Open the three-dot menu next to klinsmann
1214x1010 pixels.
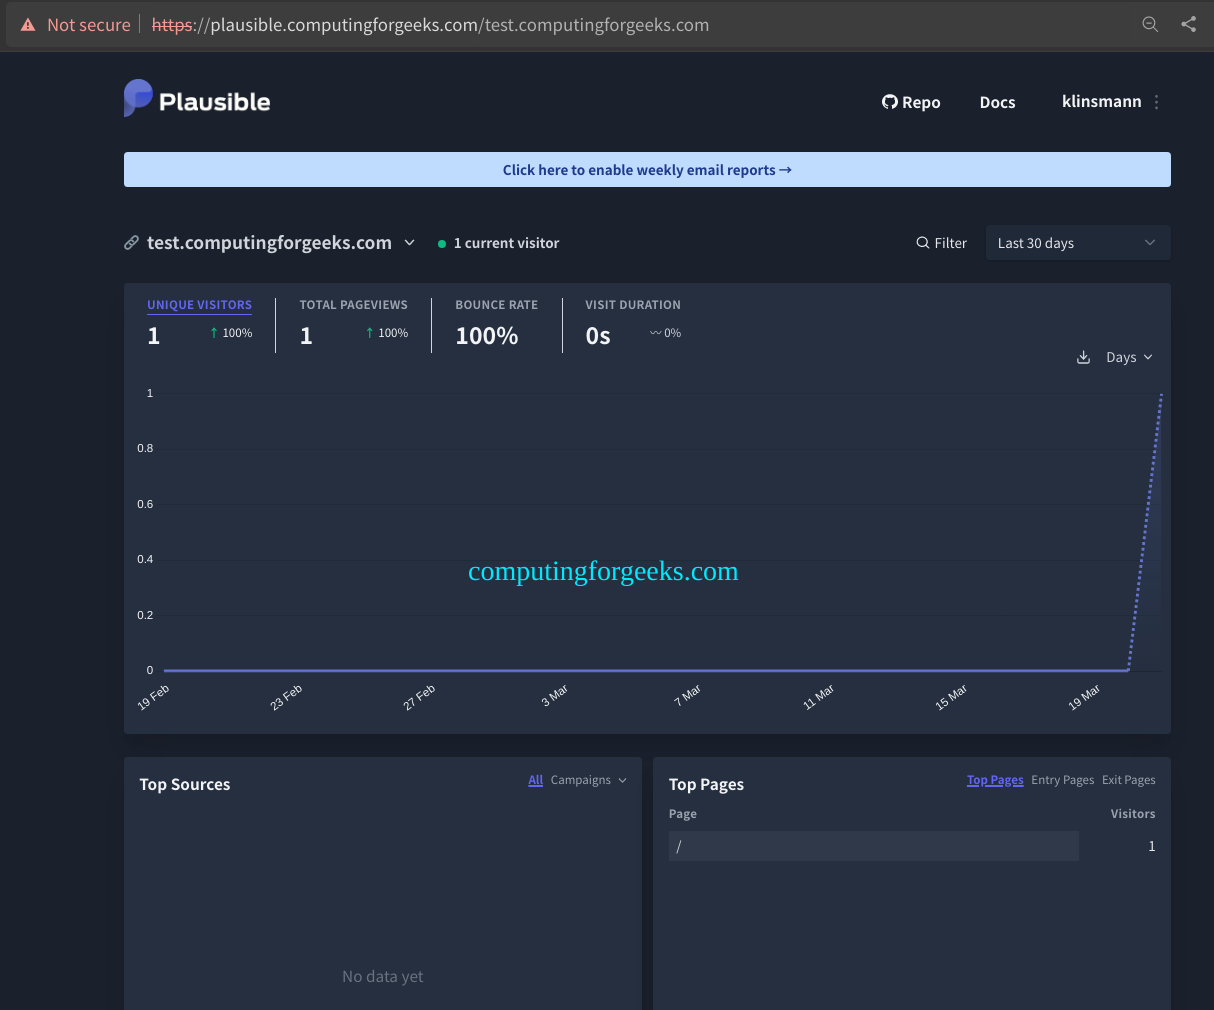pyautogui.click(x=1157, y=101)
